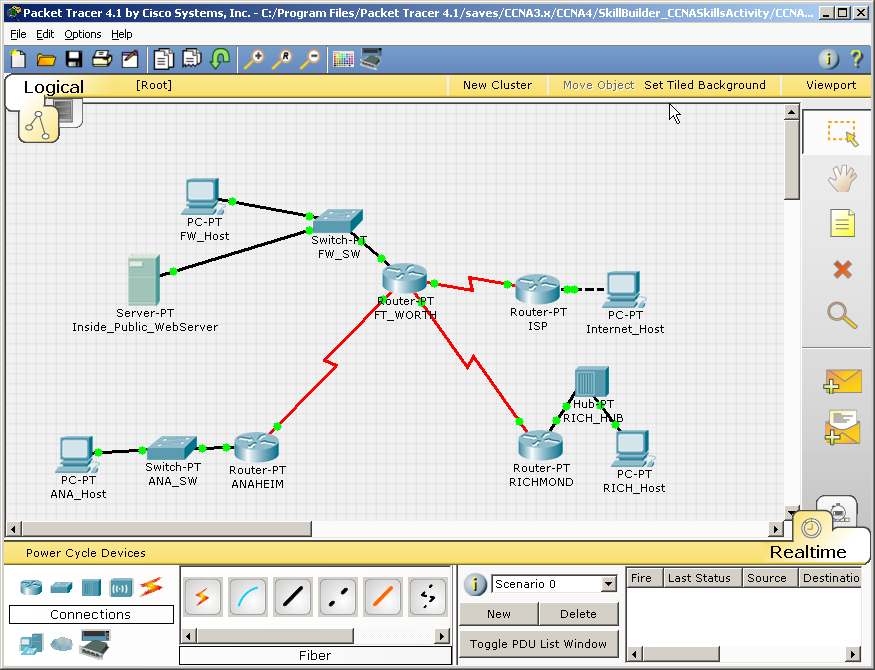The width and height of the screenshot is (875, 670).
Task: Choose the Add Simple PDU envelope tool
Action: click(x=842, y=380)
